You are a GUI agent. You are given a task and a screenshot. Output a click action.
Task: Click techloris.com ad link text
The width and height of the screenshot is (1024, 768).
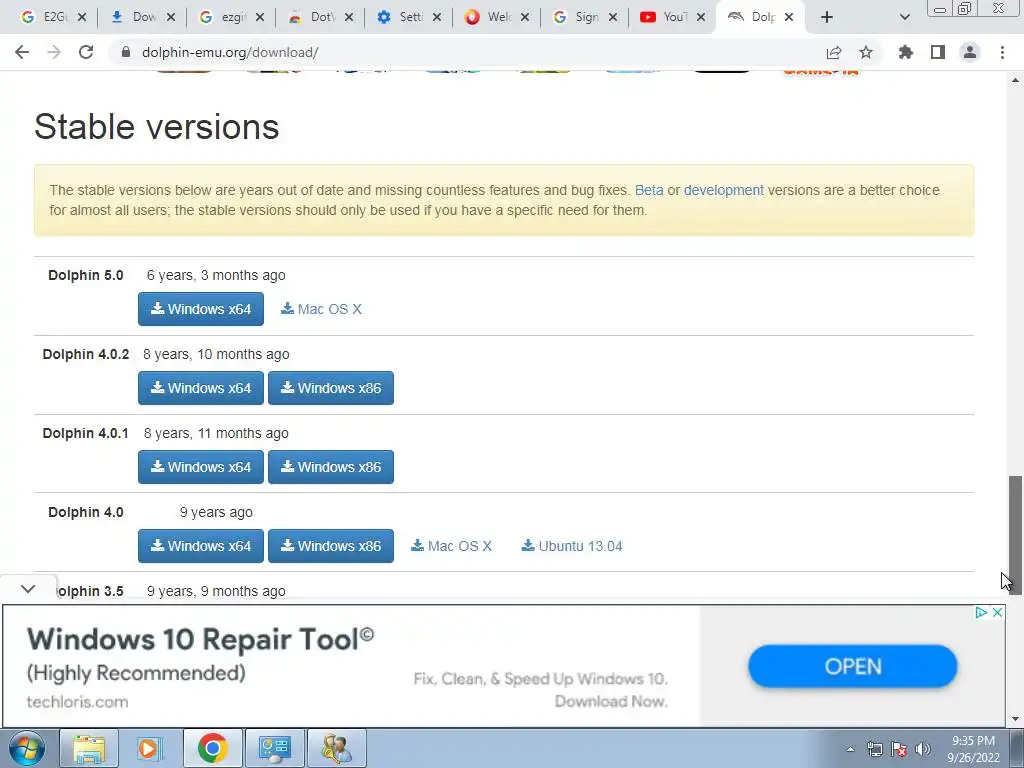coord(77,702)
